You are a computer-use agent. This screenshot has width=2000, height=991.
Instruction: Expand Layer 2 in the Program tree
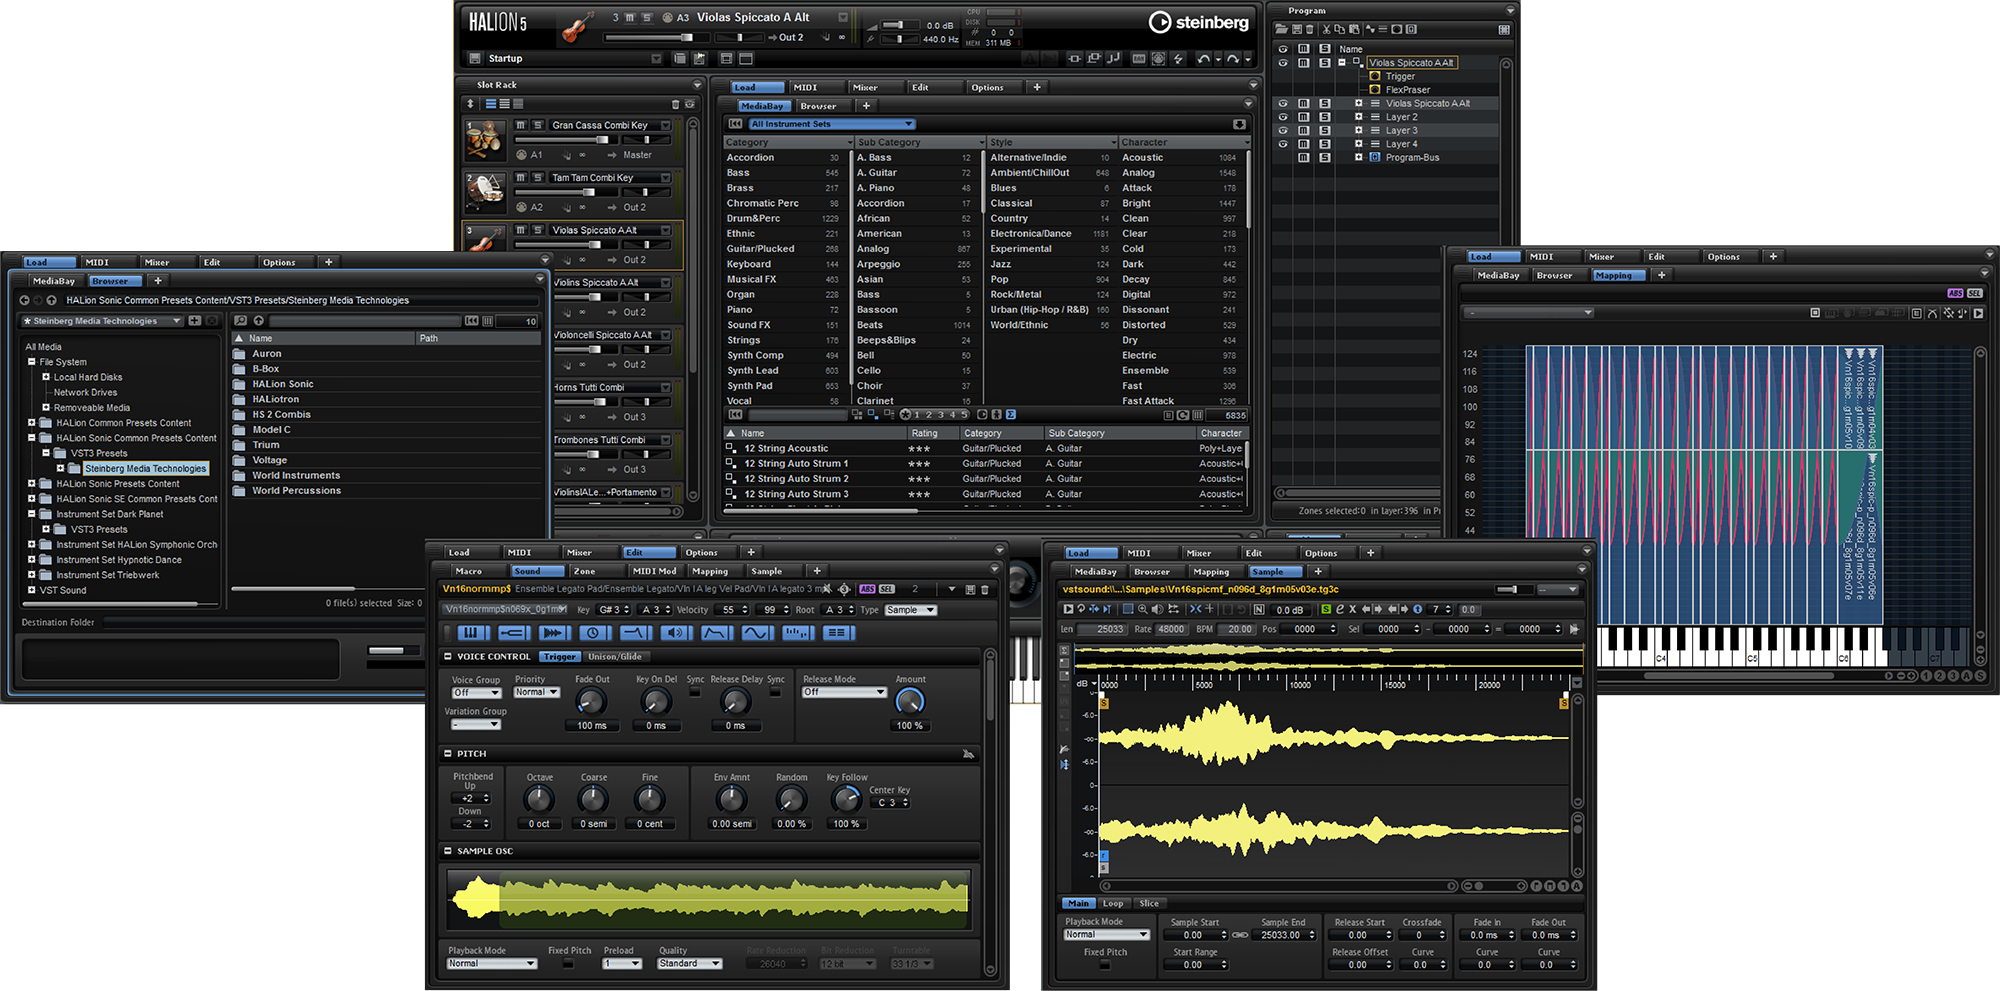click(1359, 117)
